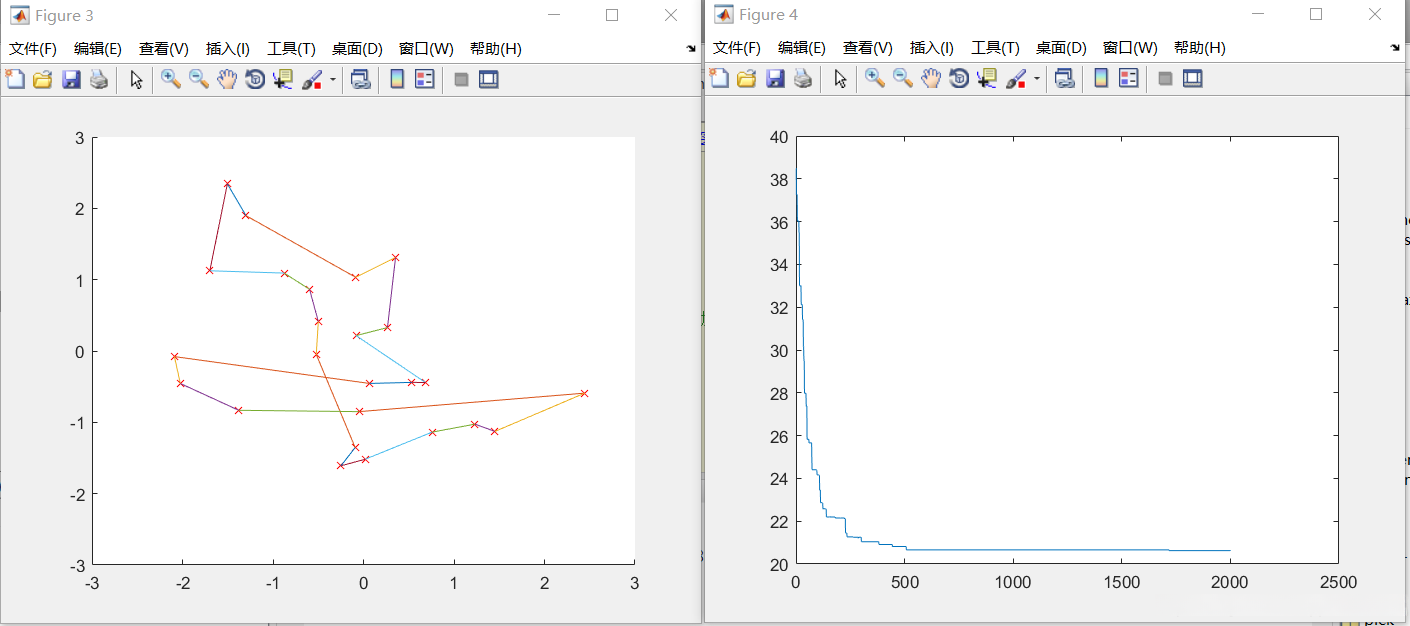Open 编辑(E) menu in Figure 3
The image size is (1410, 626).
click(97, 48)
